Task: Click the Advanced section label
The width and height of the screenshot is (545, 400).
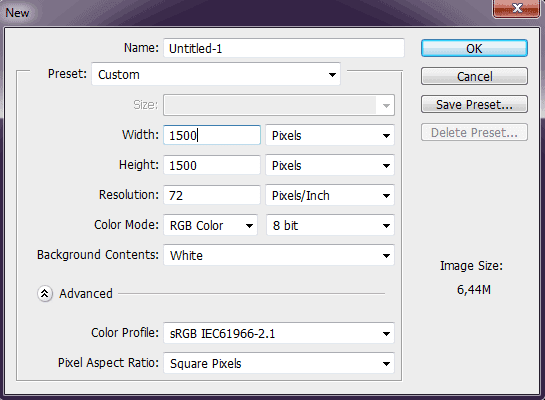Action: pos(86,294)
